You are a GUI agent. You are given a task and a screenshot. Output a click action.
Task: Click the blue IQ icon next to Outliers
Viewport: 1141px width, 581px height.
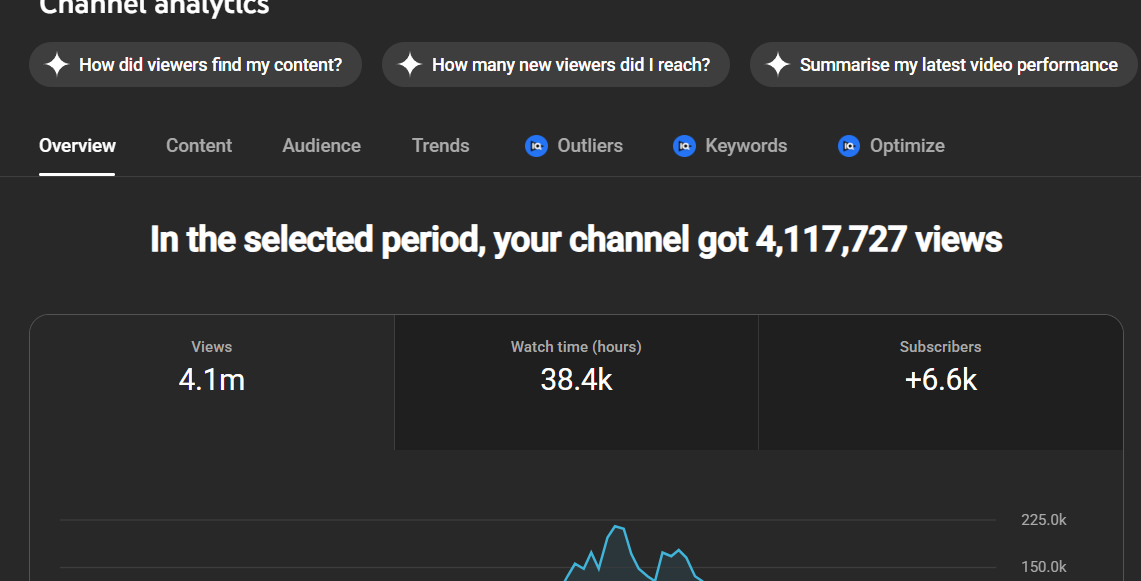pyautogui.click(x=536, y=146)
